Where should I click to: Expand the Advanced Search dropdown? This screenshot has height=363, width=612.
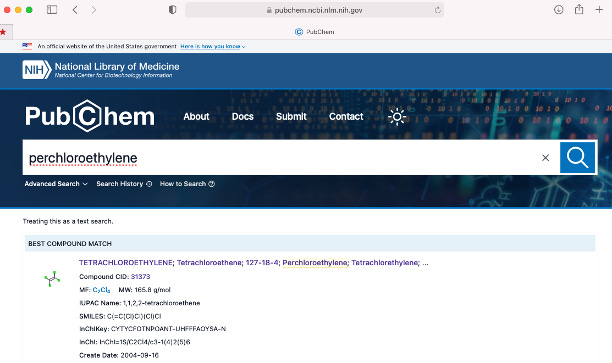tap(56, 183)
